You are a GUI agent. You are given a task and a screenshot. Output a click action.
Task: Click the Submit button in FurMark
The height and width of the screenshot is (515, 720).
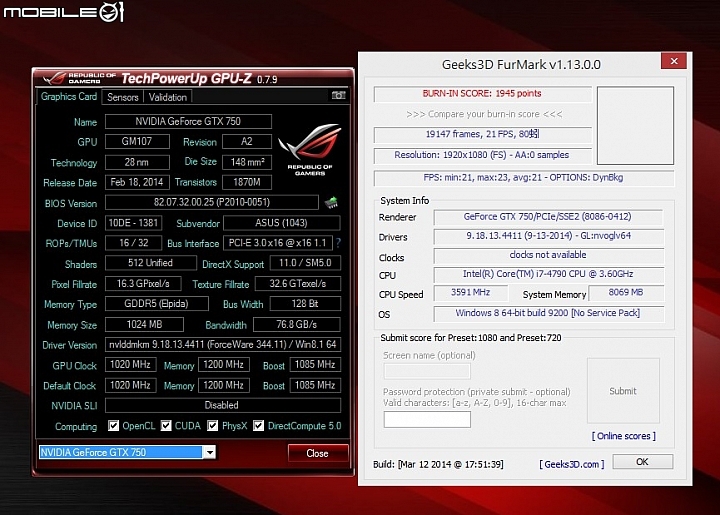coord(623,391)
